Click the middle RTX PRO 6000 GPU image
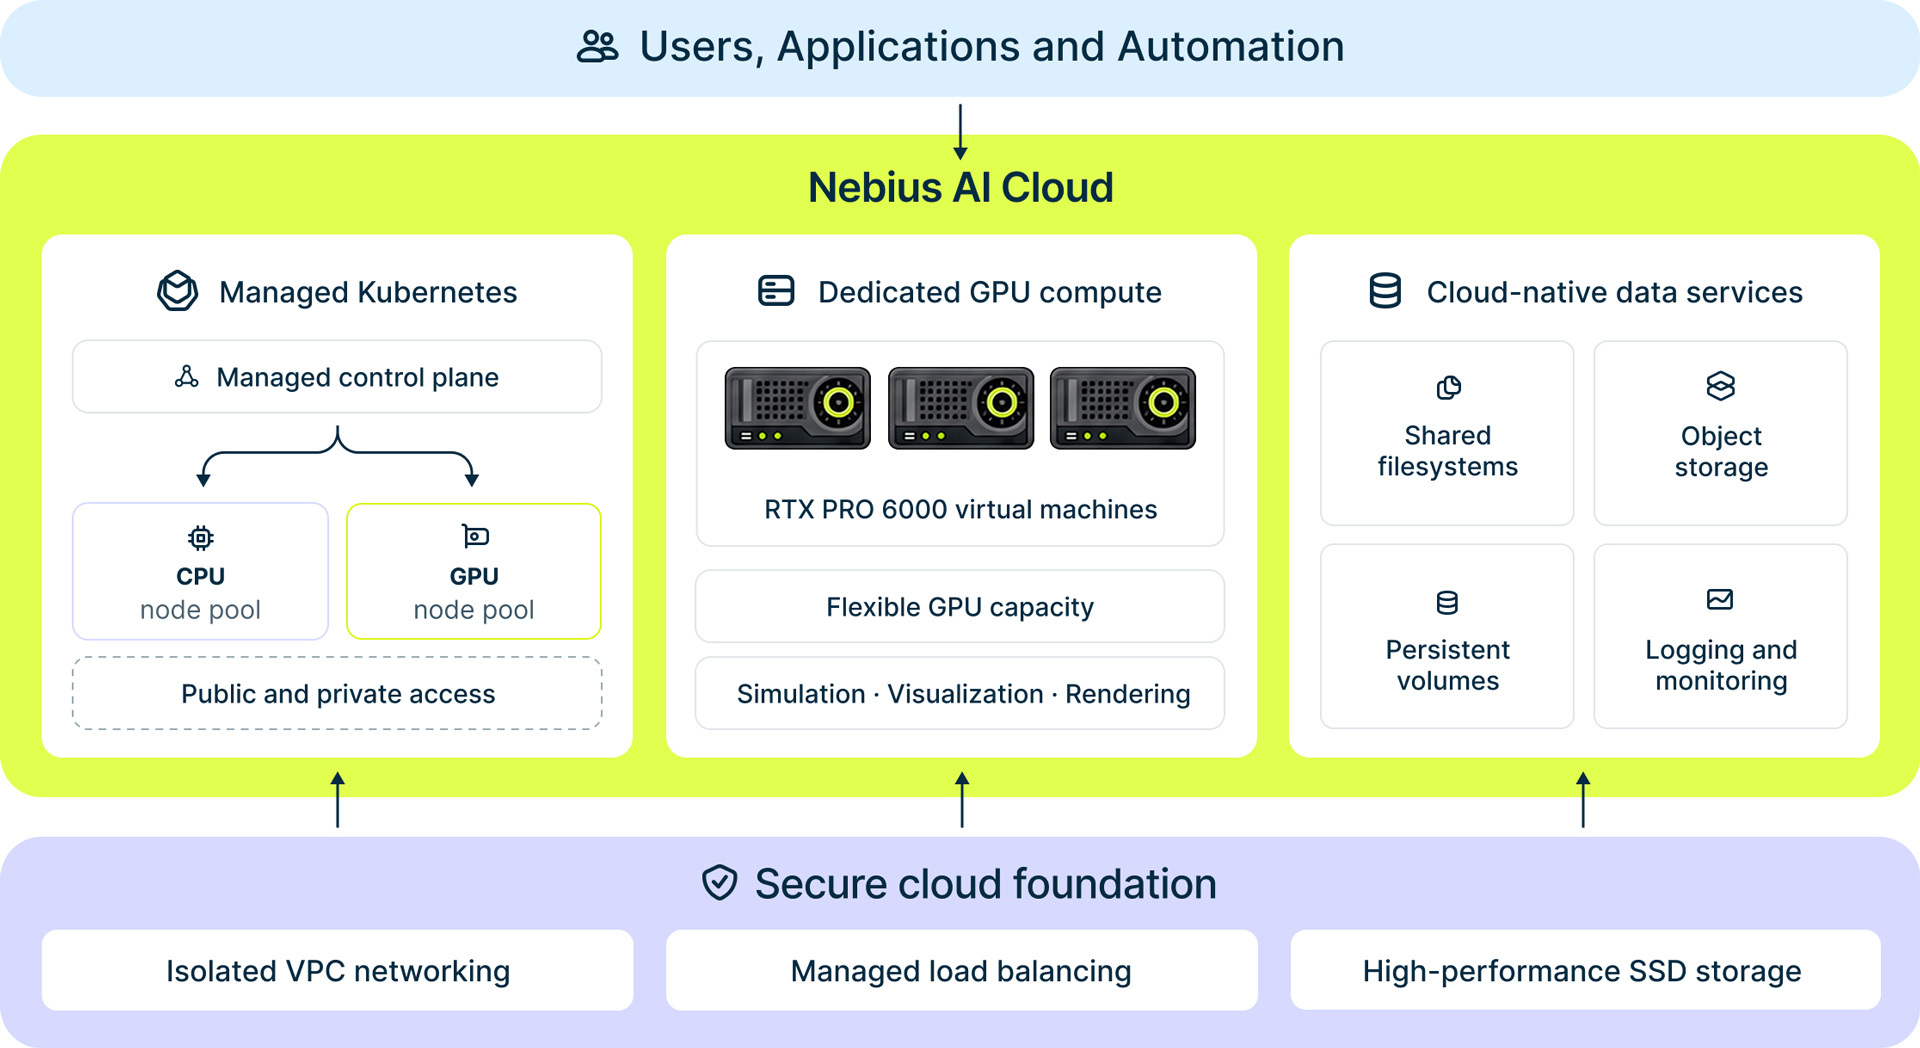 (x=960, y=408)
